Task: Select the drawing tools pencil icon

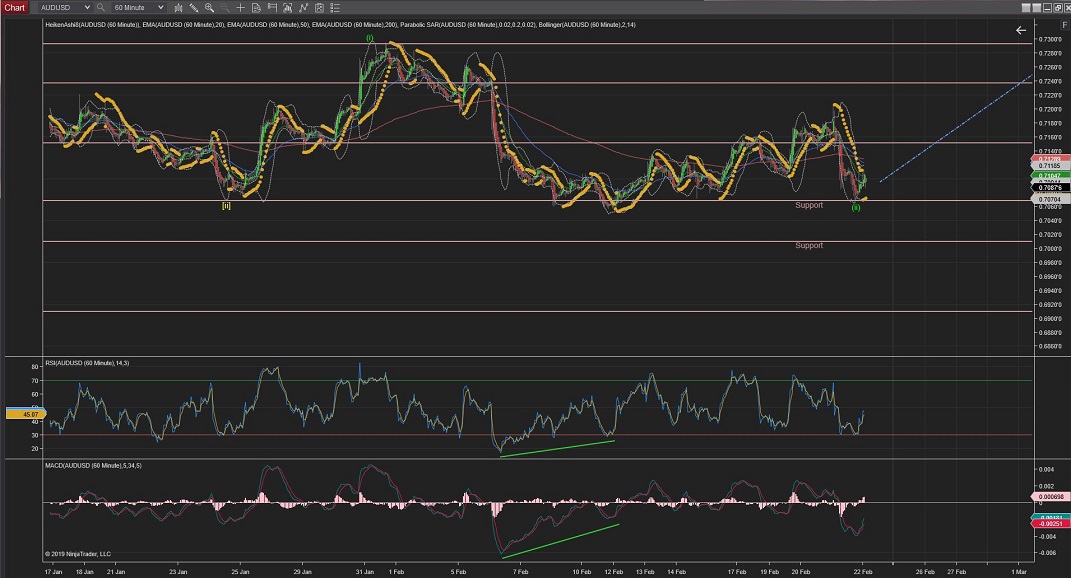Action: point(193,7)
